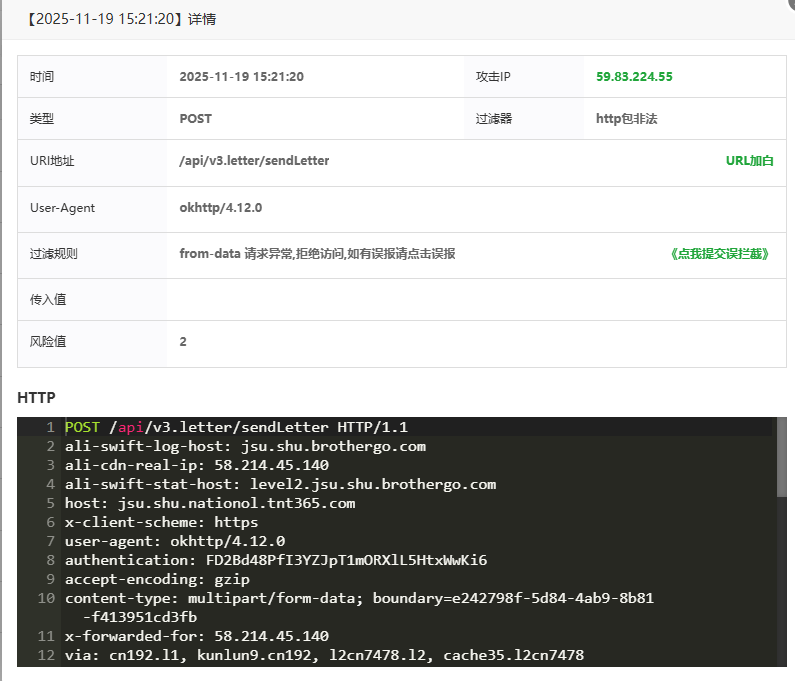Viewport: 795px width, 681px height.
Task: Click the URI value /api/v3.letter/sendLetter
Action: tap(254, 161)
